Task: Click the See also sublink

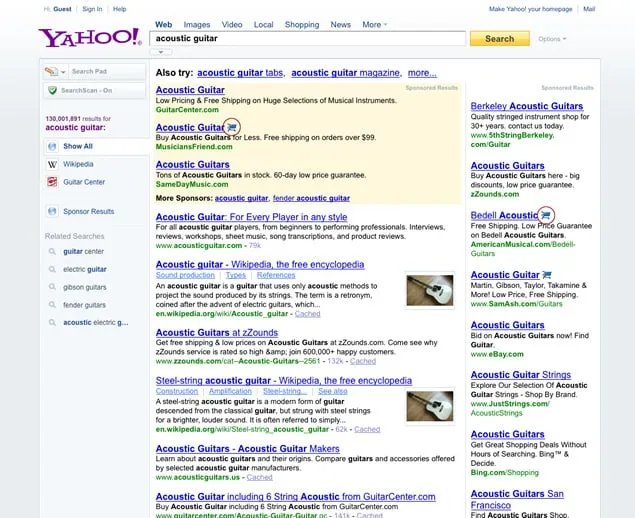Action: (x=332, y=391)
